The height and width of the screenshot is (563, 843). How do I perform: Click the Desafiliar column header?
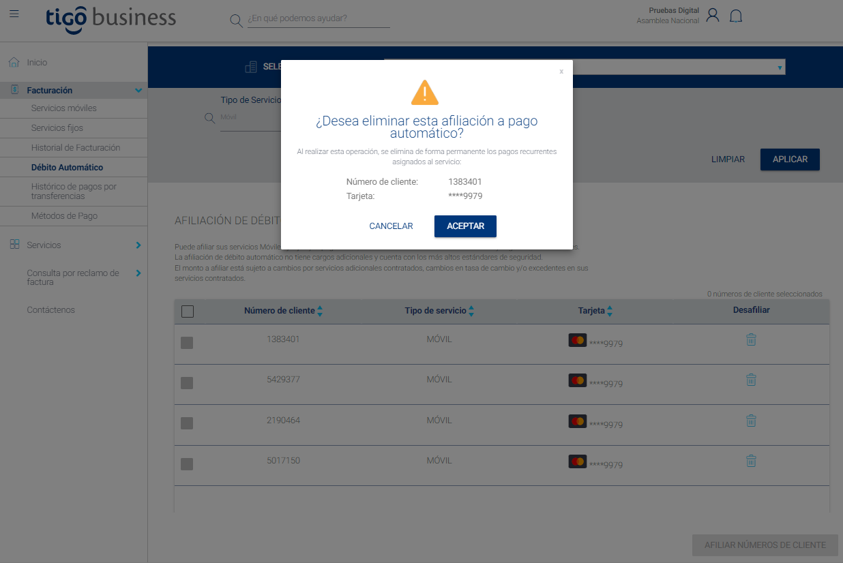point(751,310)
